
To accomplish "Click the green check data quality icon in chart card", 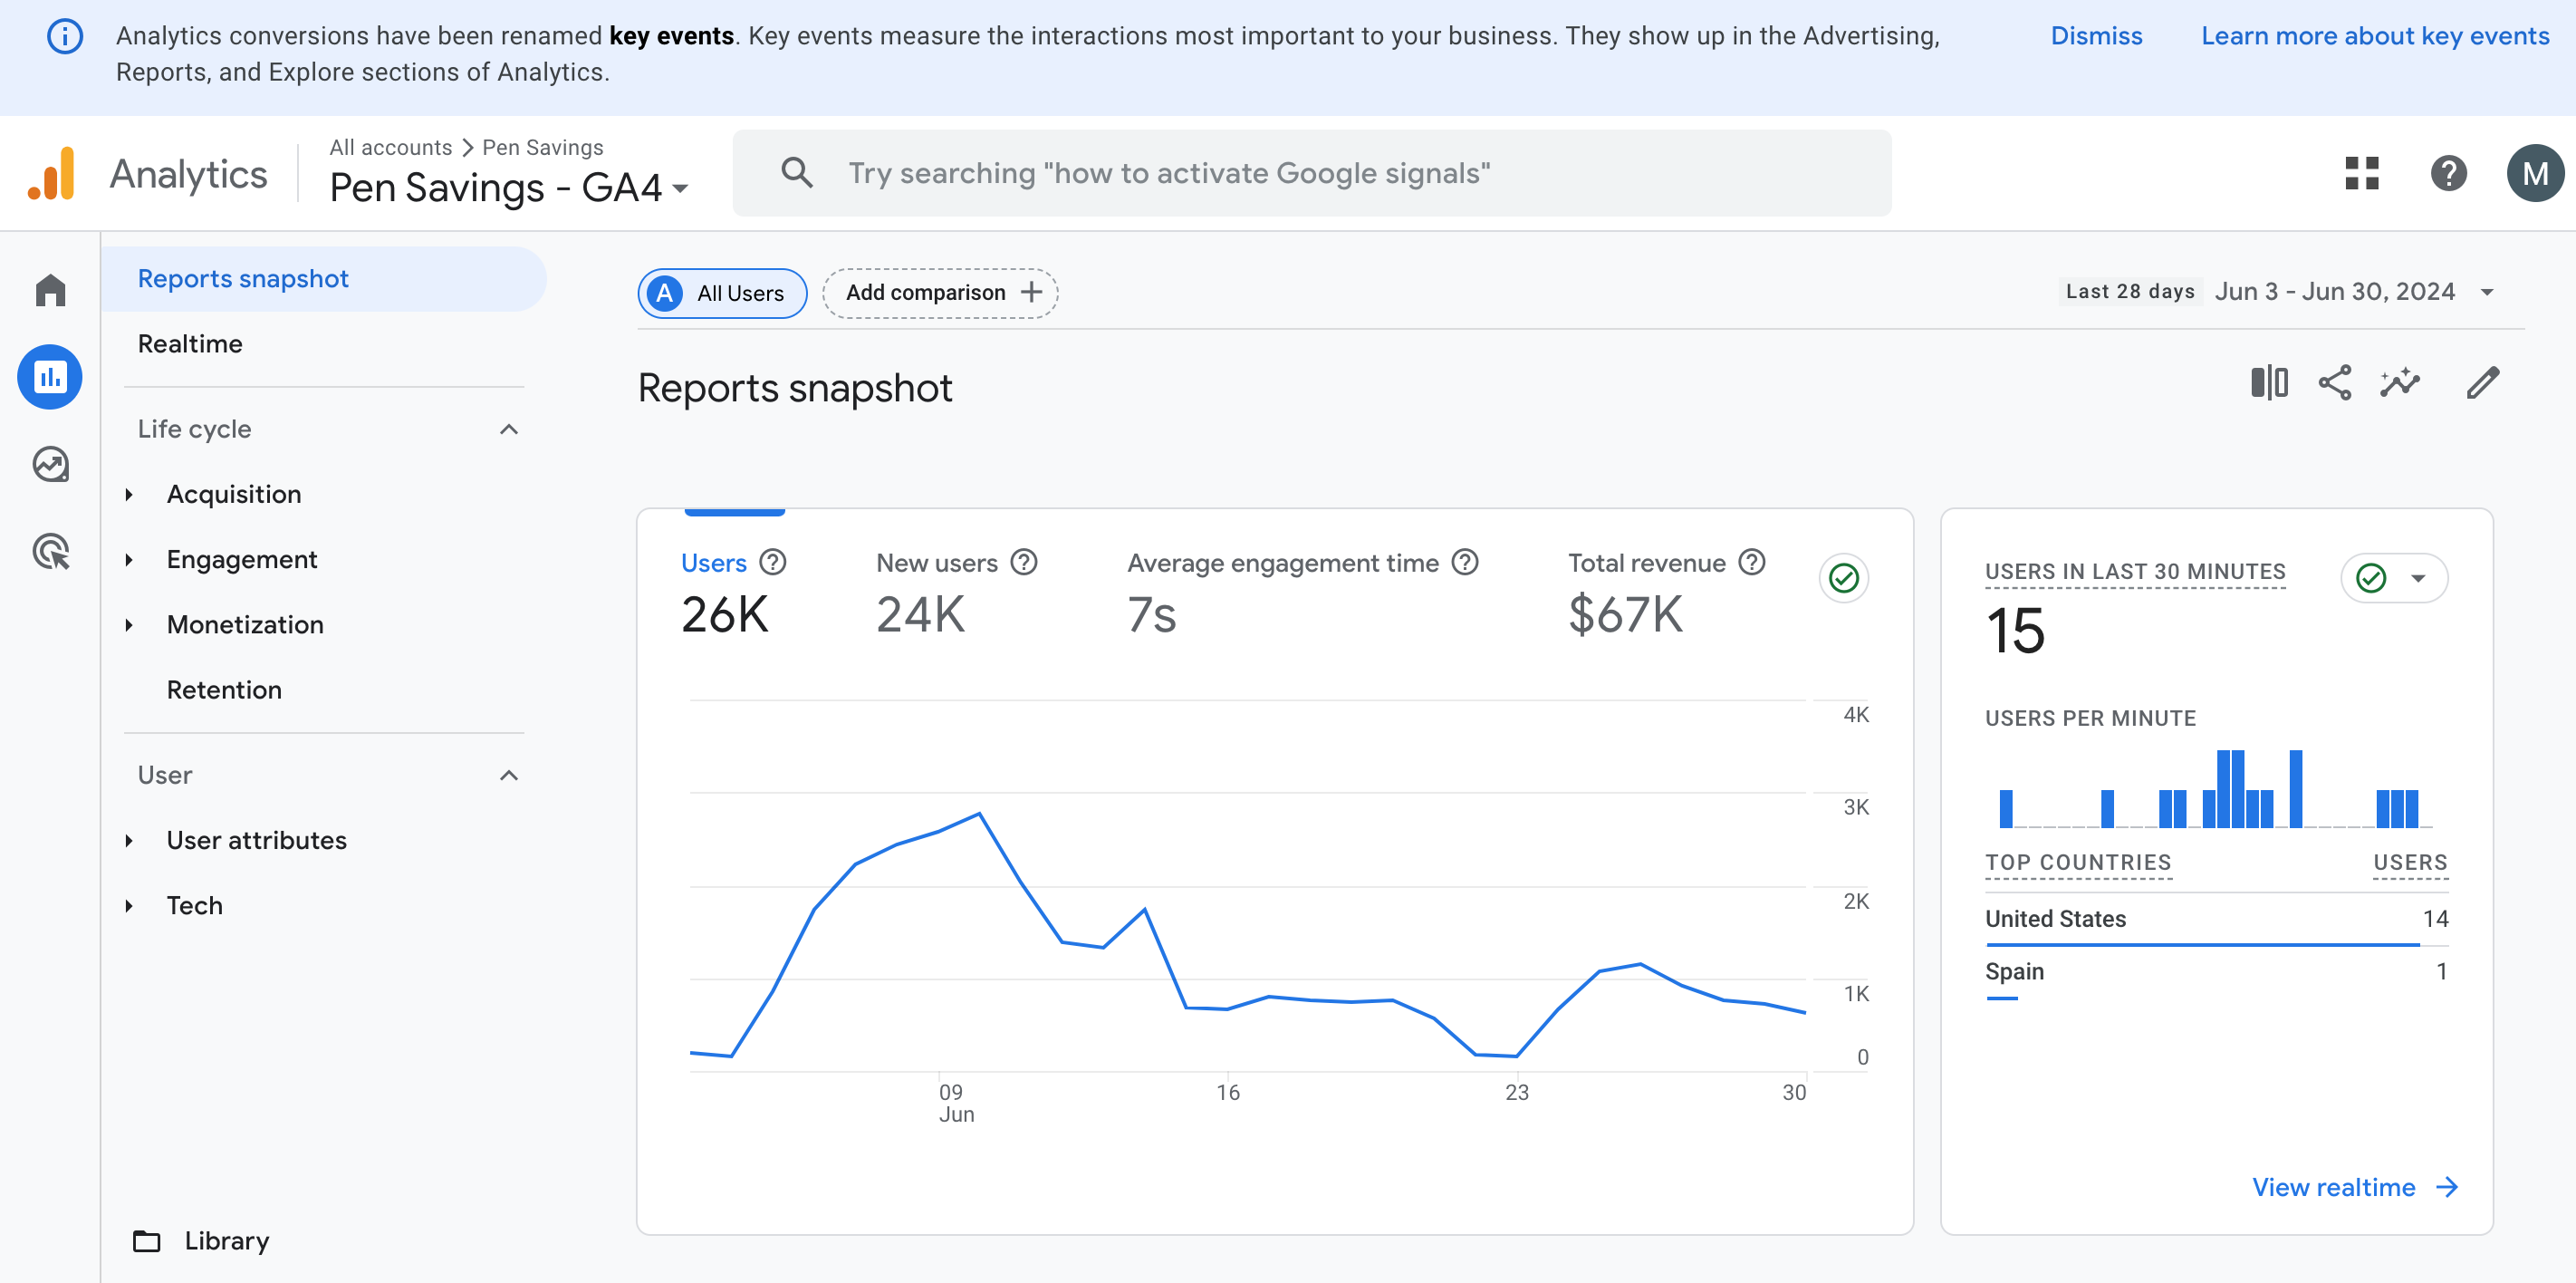I will pyautogui.click(x=1844, y=578).
